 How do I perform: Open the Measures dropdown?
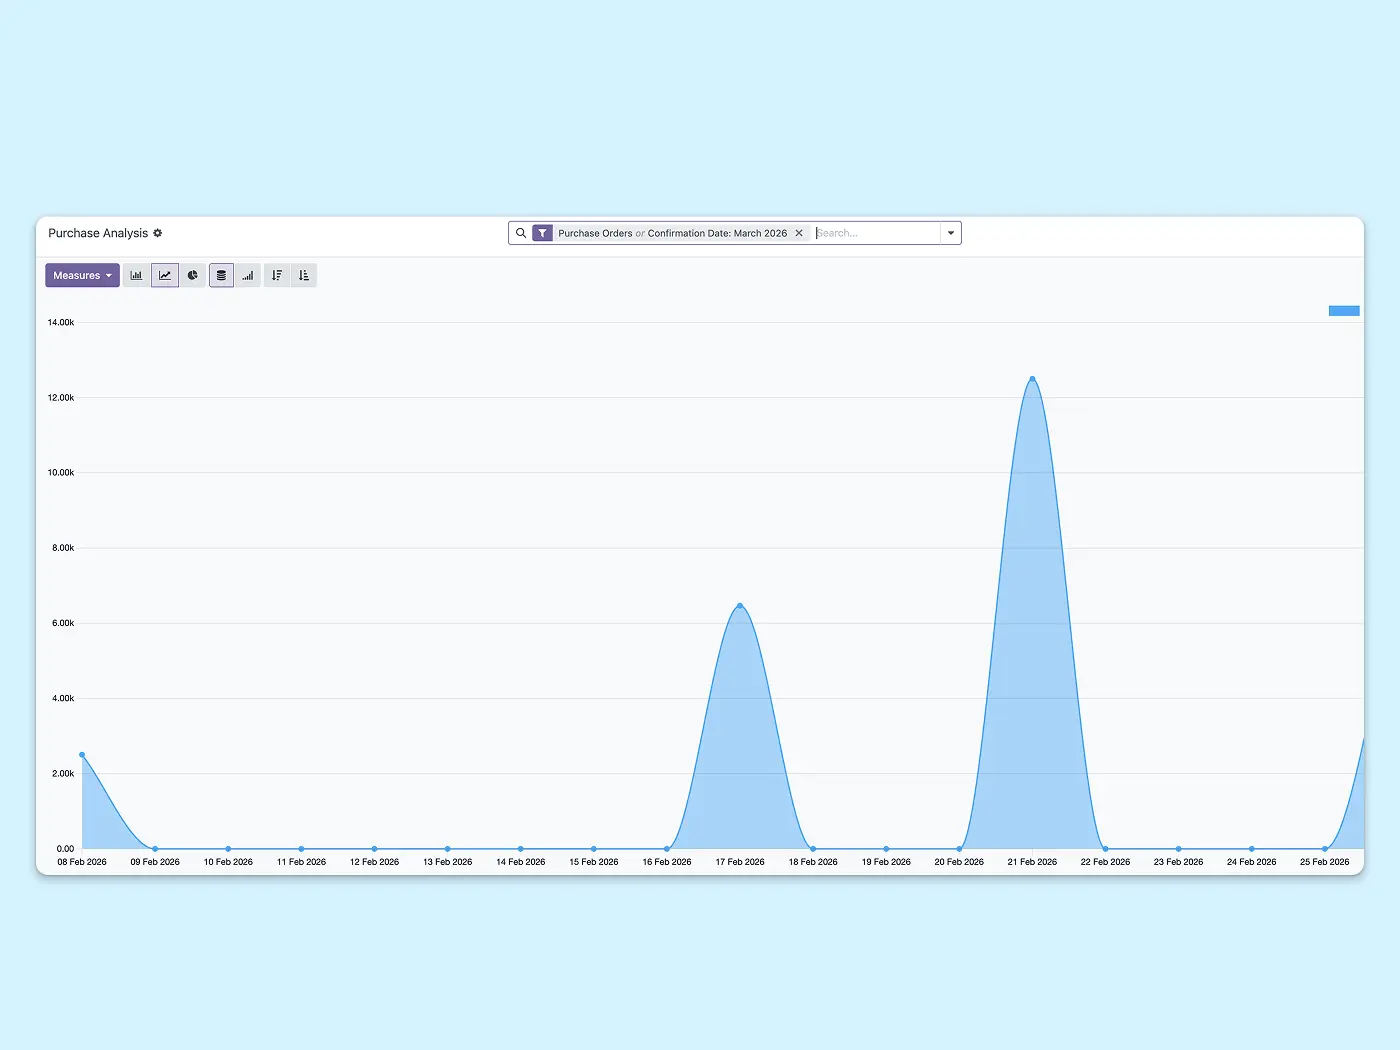(82, 275)
